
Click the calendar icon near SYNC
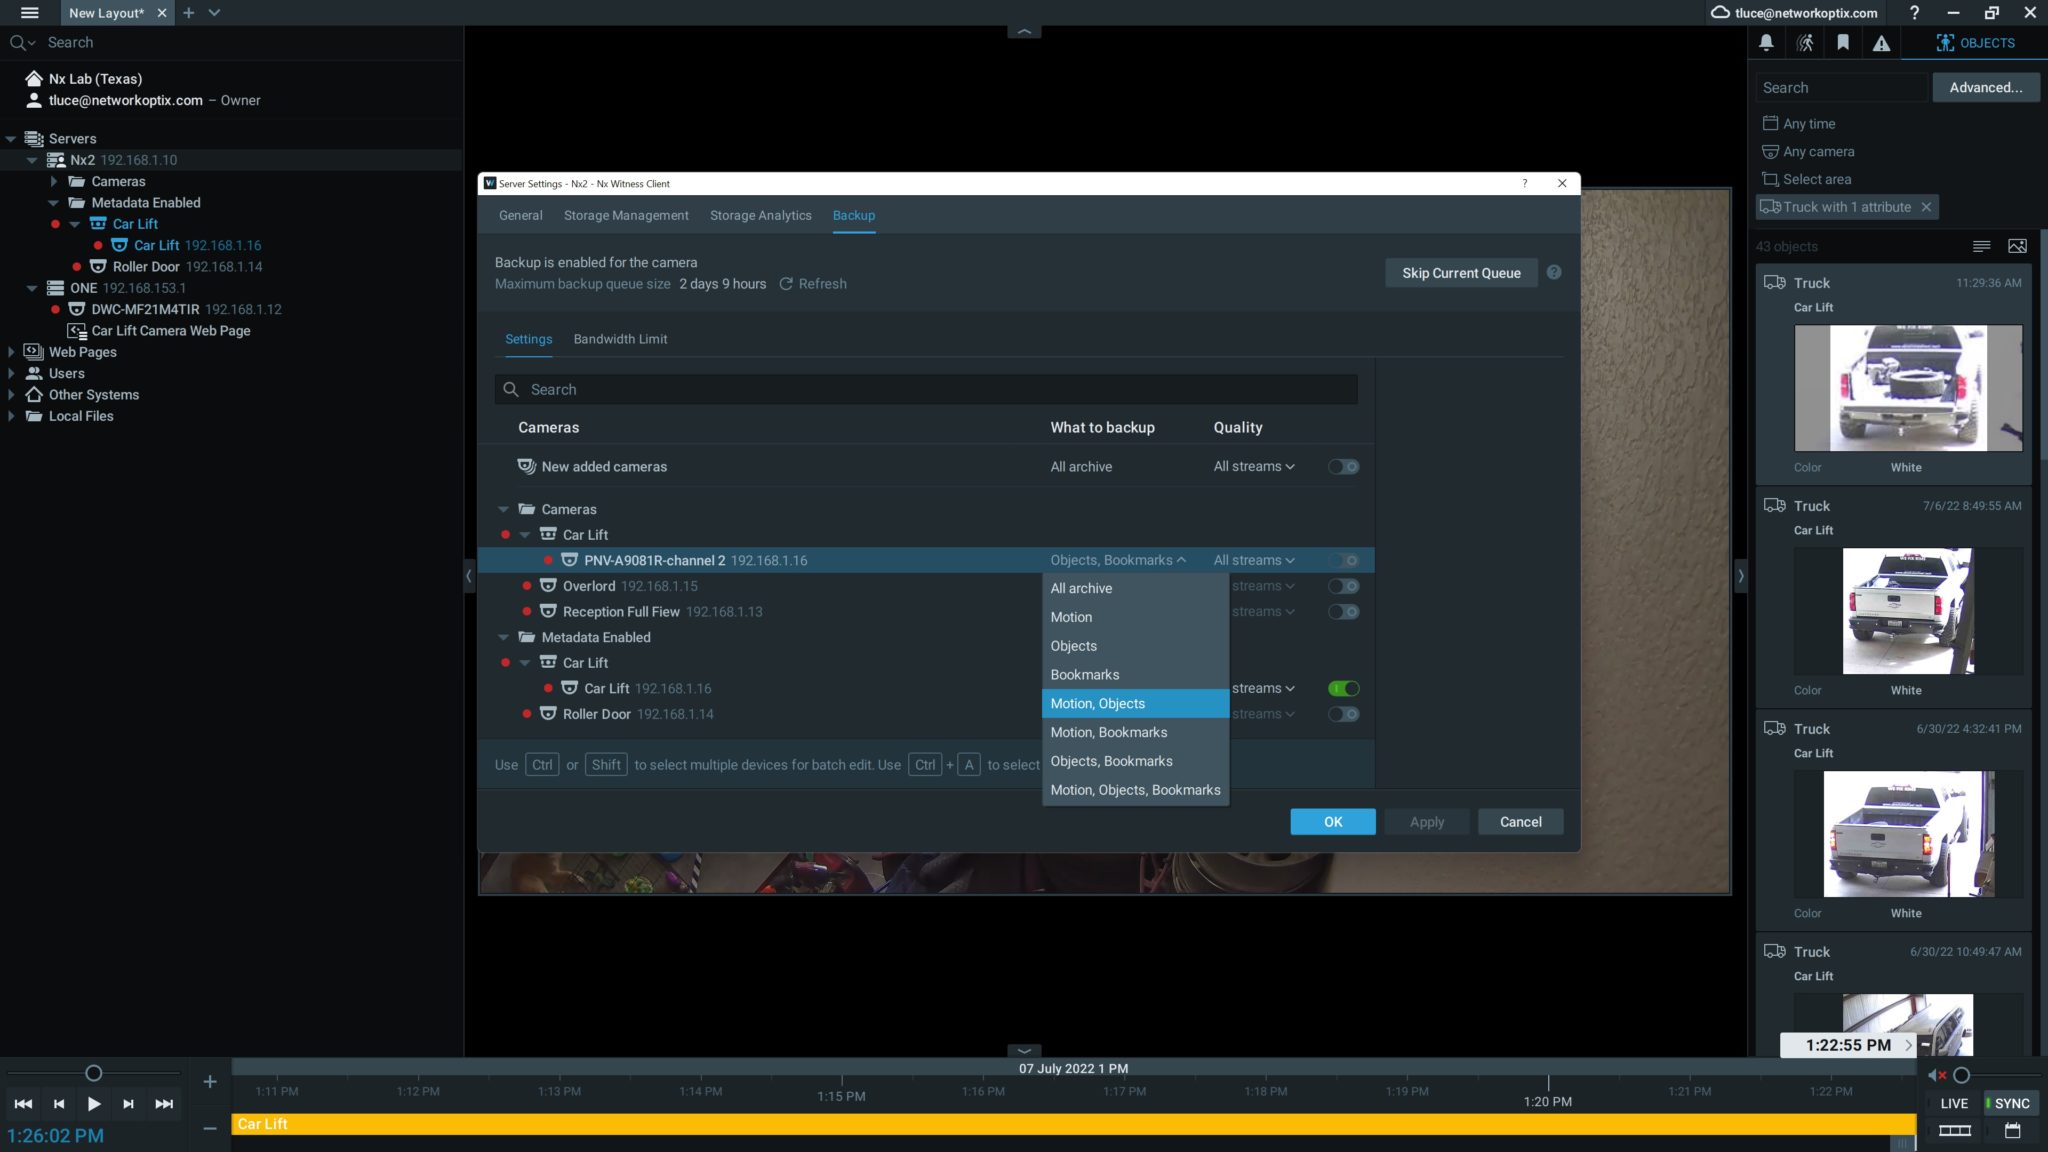point(2012,1131)
